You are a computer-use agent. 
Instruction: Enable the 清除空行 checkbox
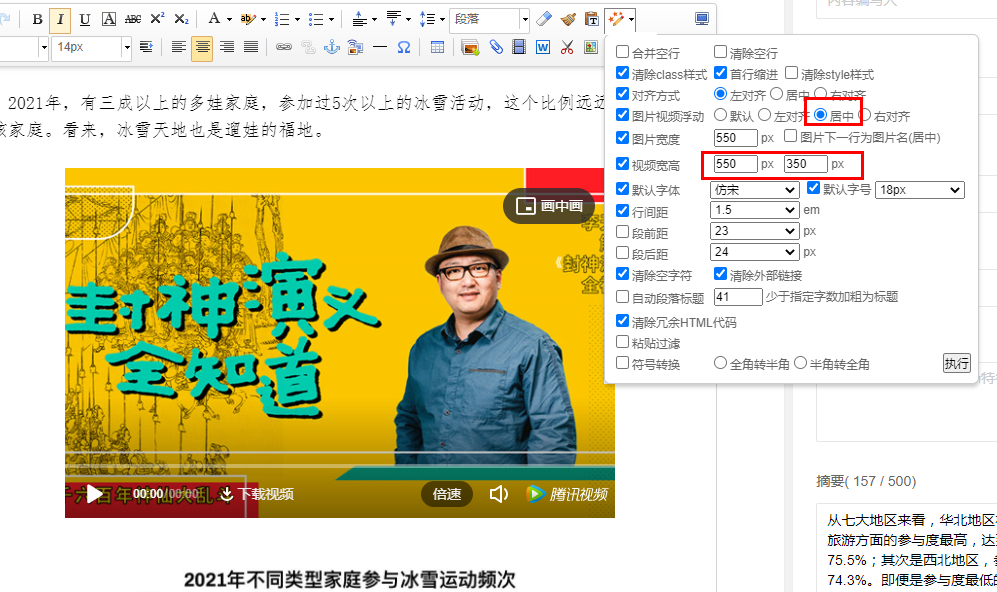(720, 52)
